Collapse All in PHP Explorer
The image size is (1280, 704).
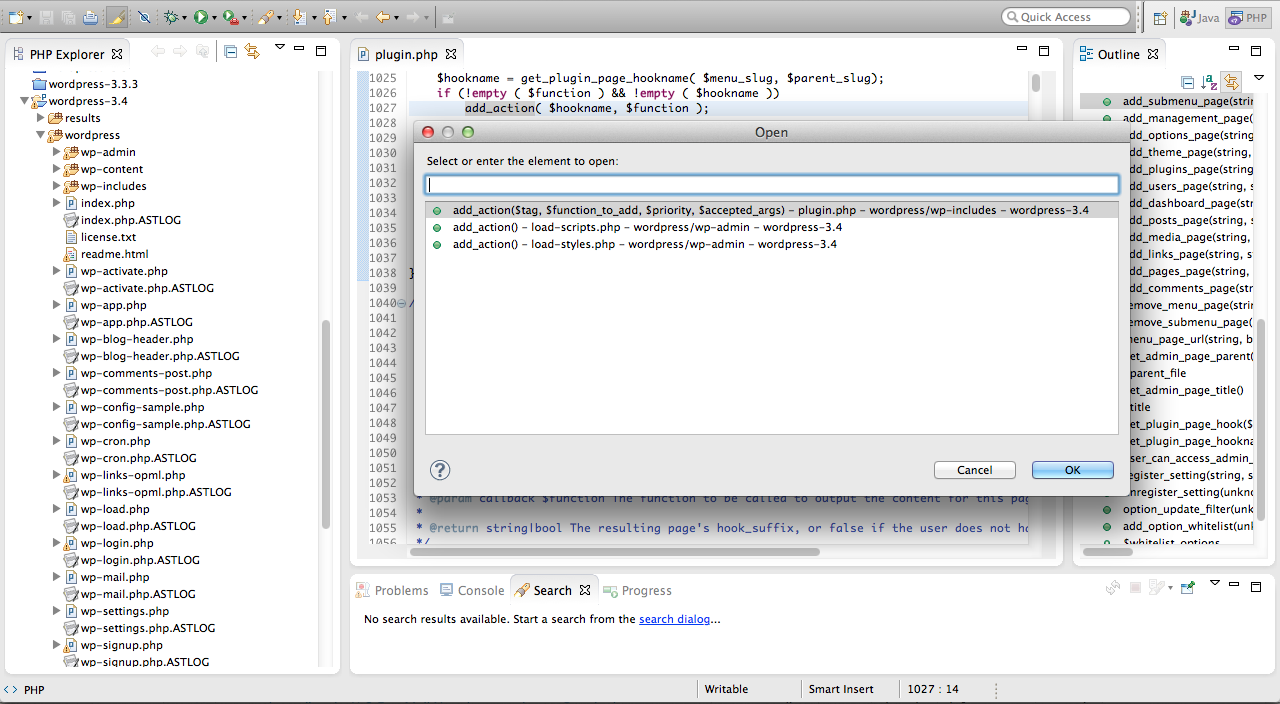coord(230,51)
